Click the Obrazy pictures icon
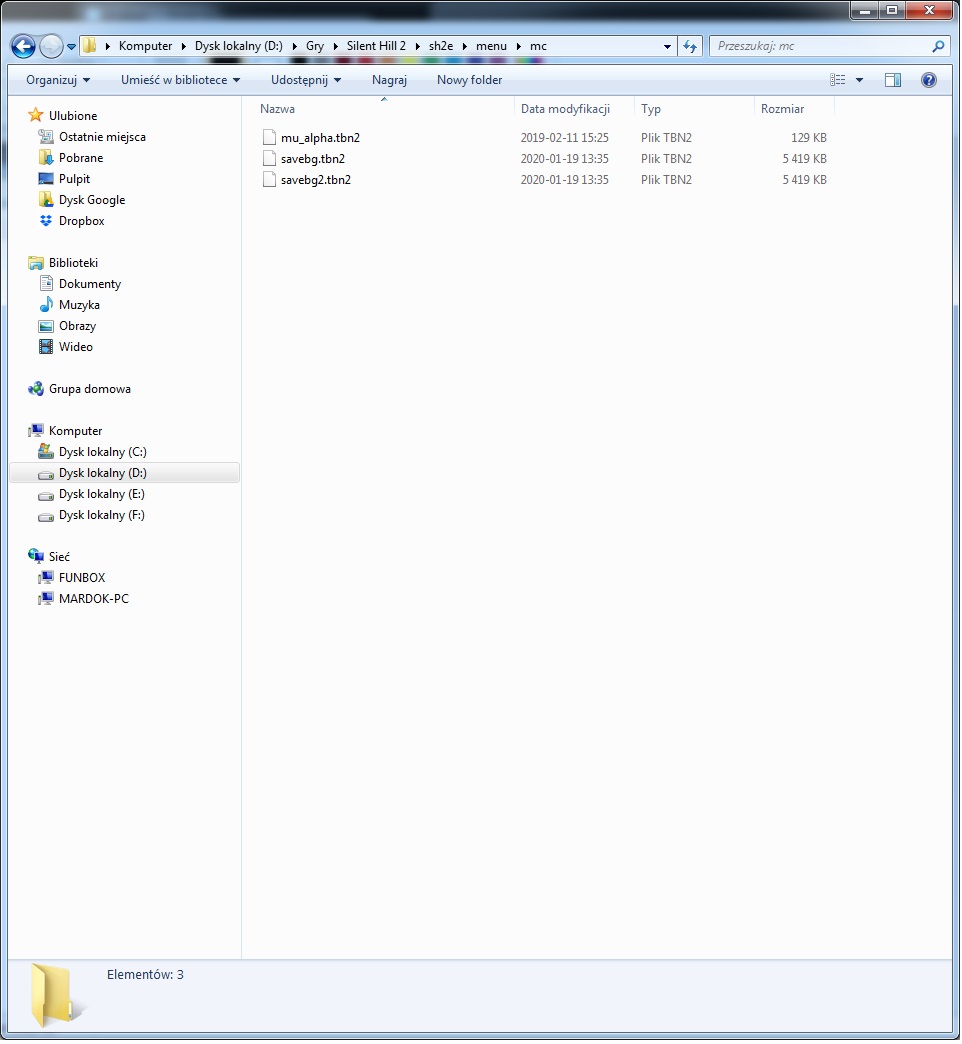Viewport: 962px width, 1044px height. [x=45, y=326]
